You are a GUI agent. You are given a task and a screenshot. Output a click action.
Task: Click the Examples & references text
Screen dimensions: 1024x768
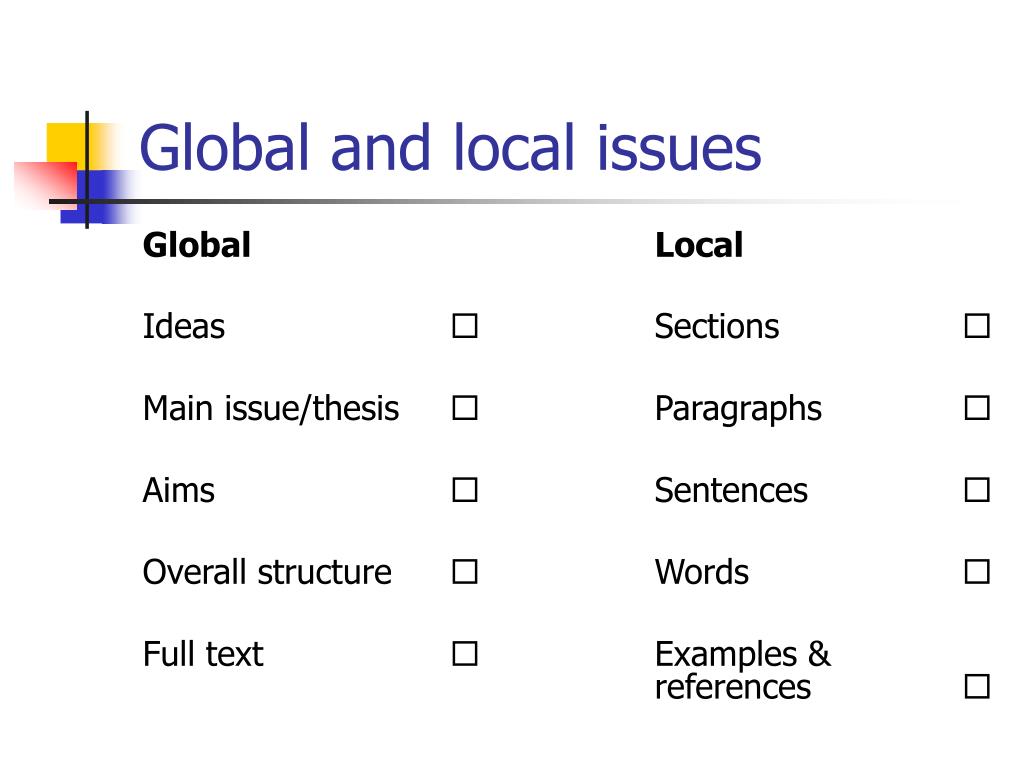point(743,670)
